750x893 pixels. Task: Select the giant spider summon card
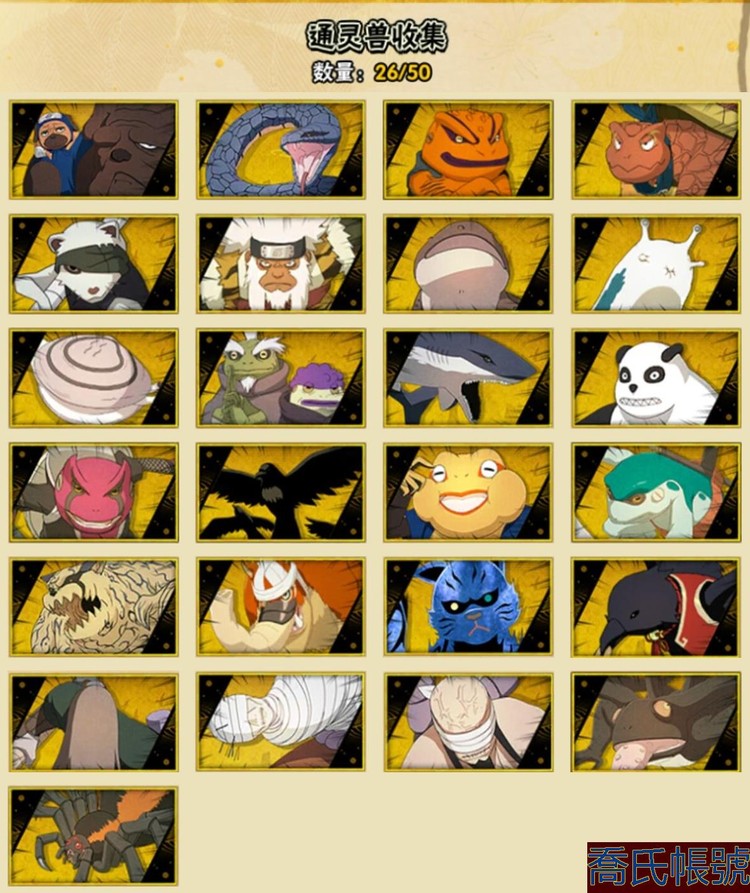pos(94,836)
